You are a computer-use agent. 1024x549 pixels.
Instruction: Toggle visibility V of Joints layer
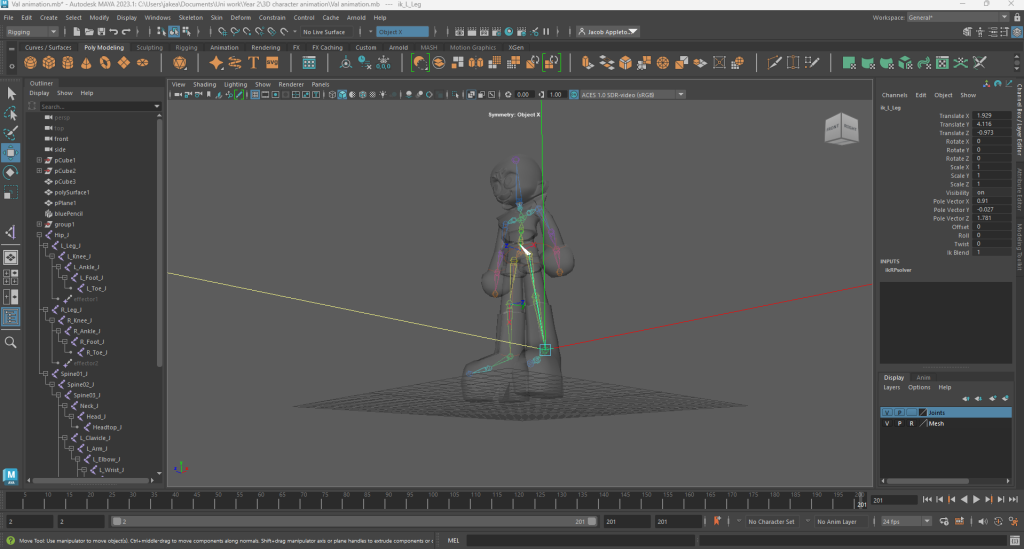887,412
